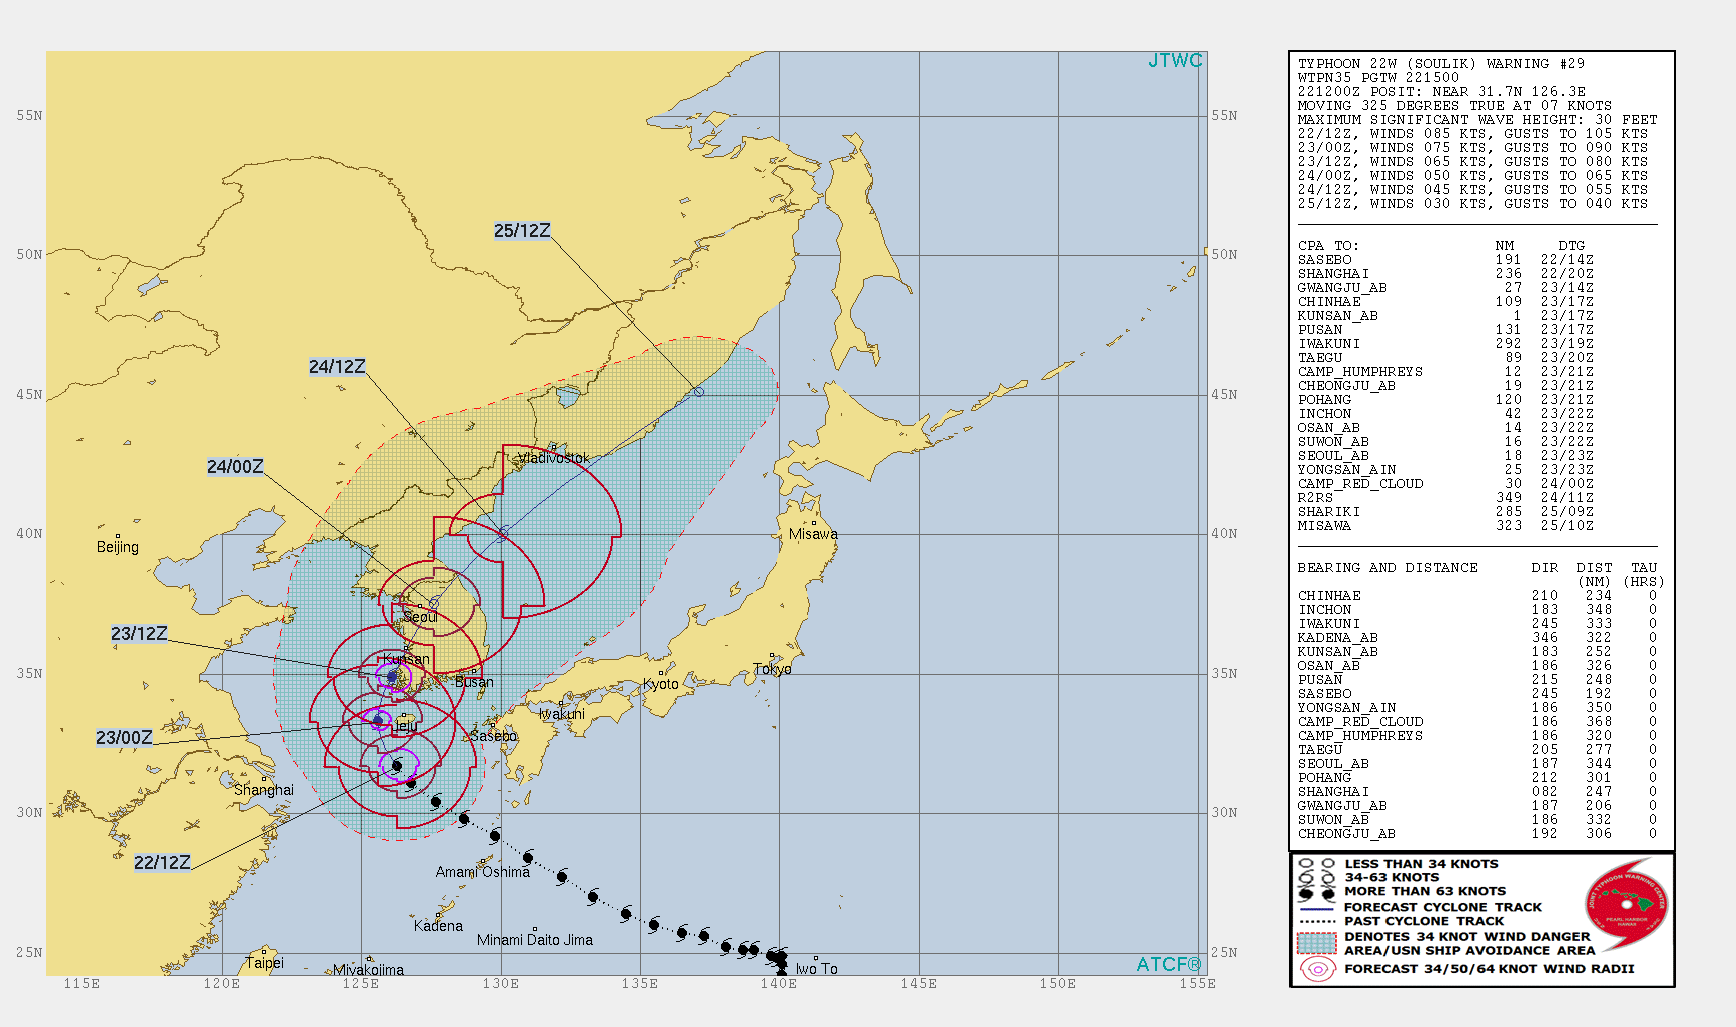Click the Busan label on the map

(x=474, y=682)
